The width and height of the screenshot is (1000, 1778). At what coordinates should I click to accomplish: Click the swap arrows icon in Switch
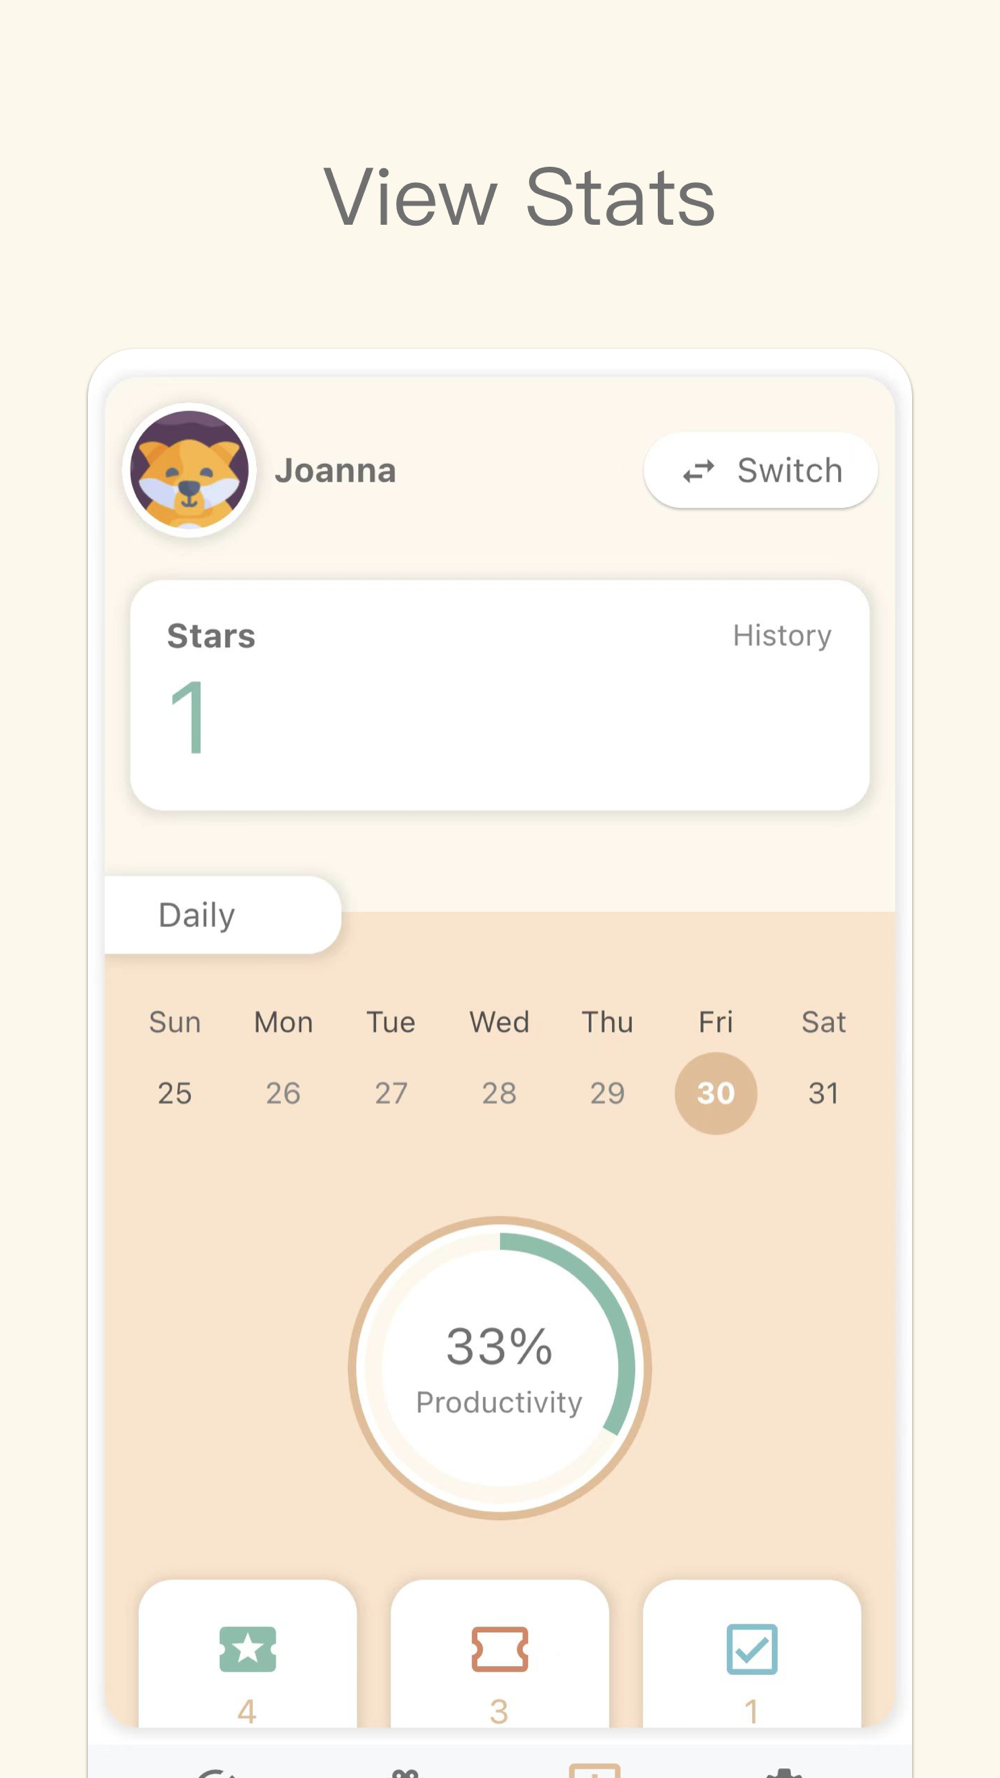[x=699, y=471]
